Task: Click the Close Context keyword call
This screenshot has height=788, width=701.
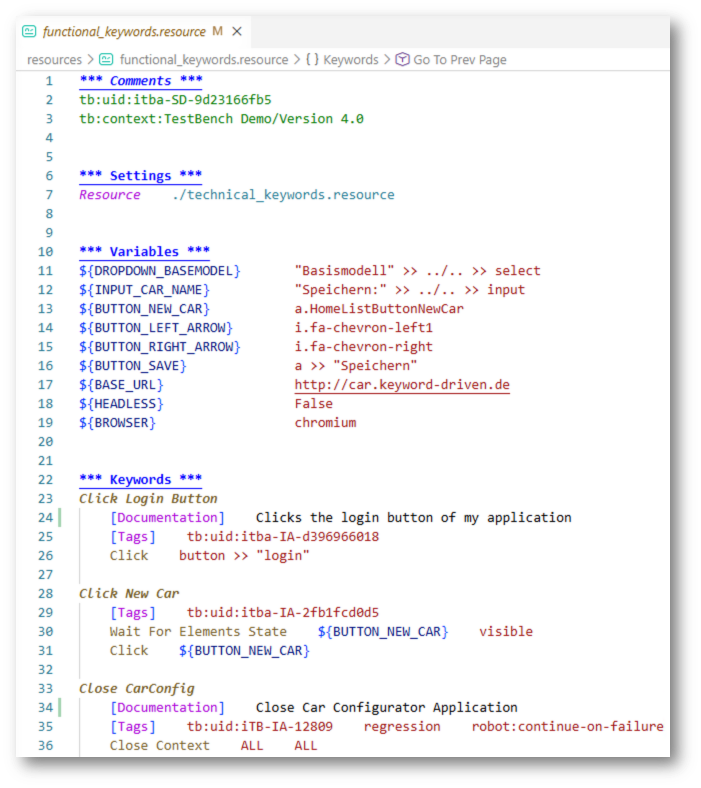Action: pyautogui.click(x=160, y=746)
